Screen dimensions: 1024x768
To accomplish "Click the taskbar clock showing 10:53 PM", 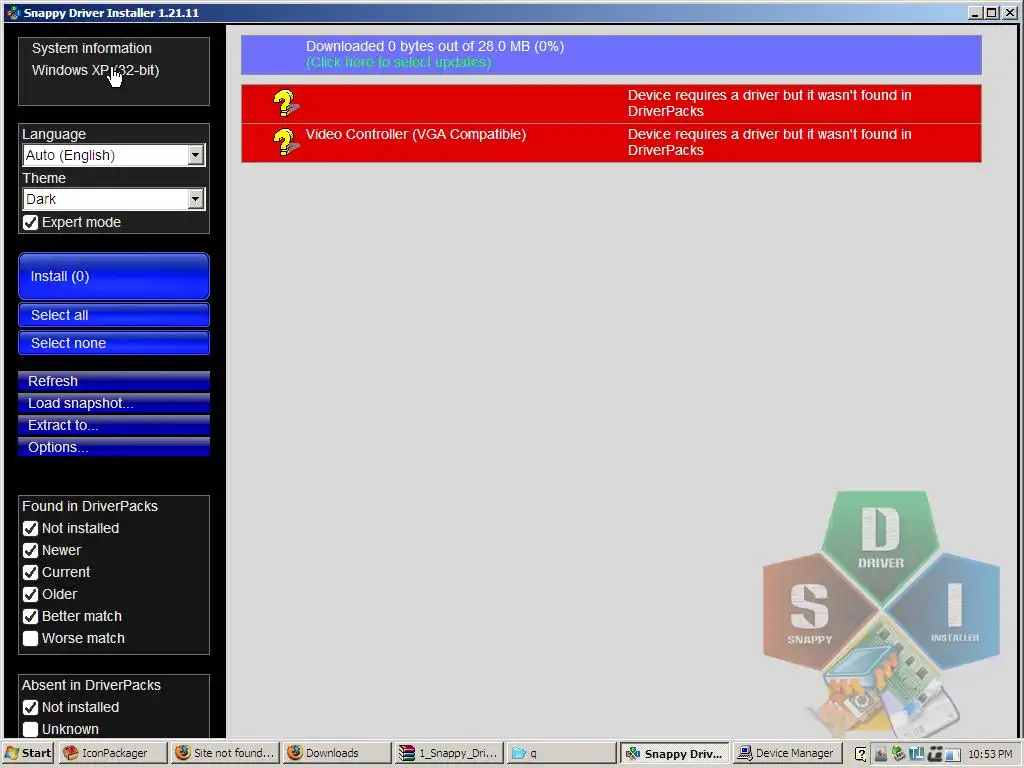I will [990, 754].
